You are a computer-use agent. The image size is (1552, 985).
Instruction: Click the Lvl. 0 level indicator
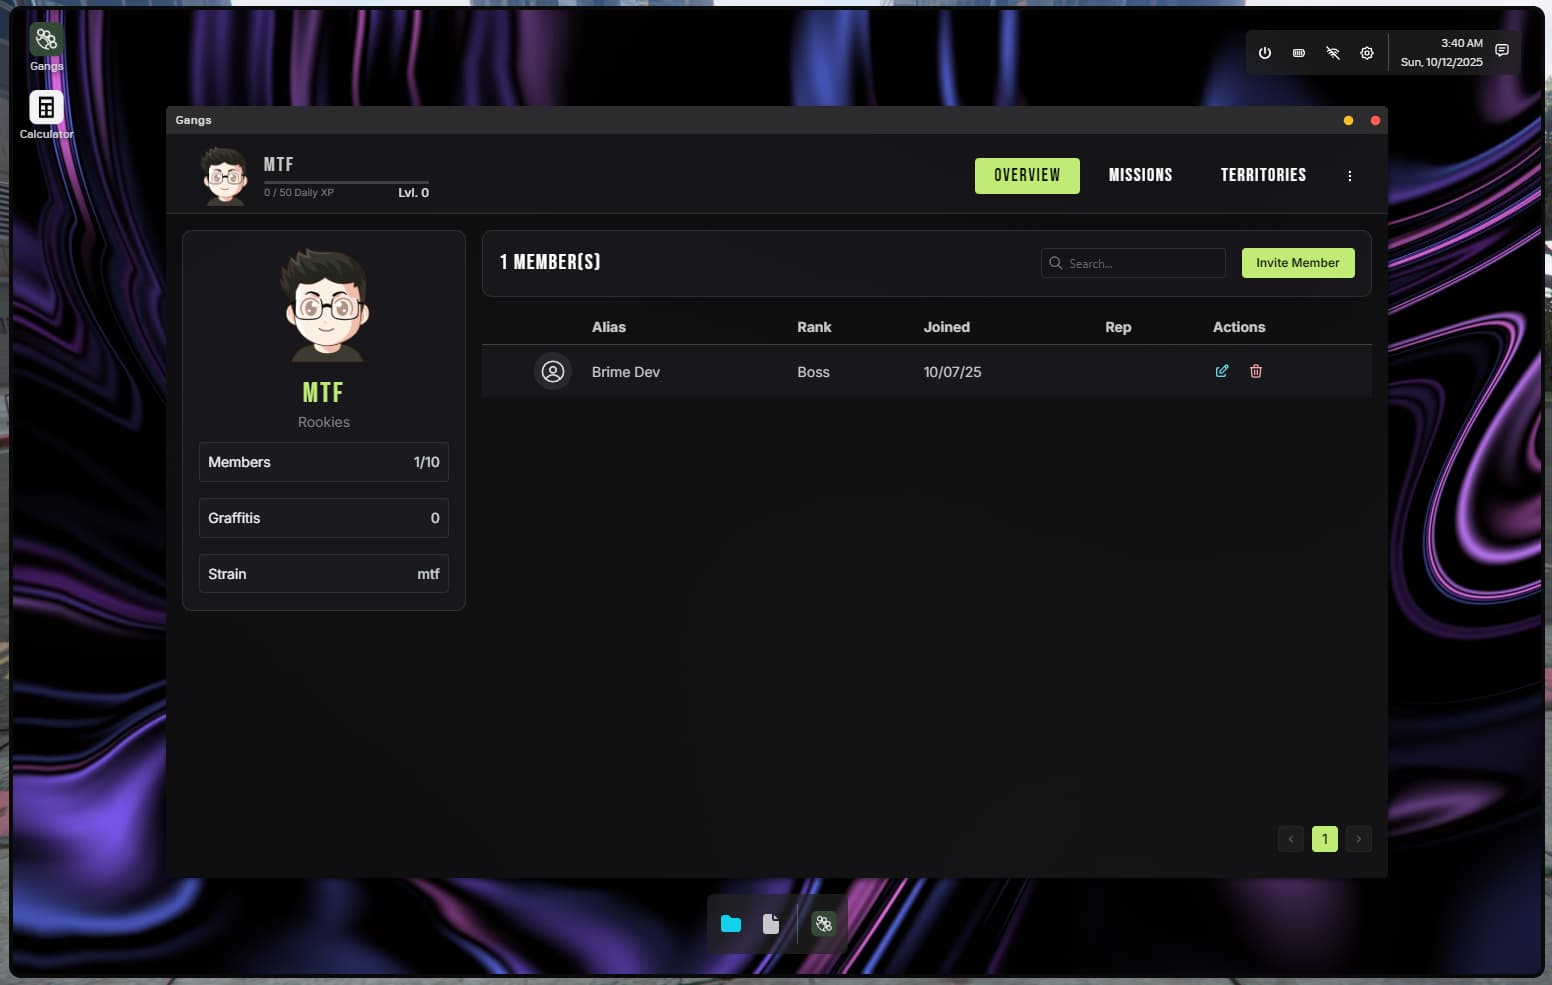pyautogui.click(x=414, y=193)
